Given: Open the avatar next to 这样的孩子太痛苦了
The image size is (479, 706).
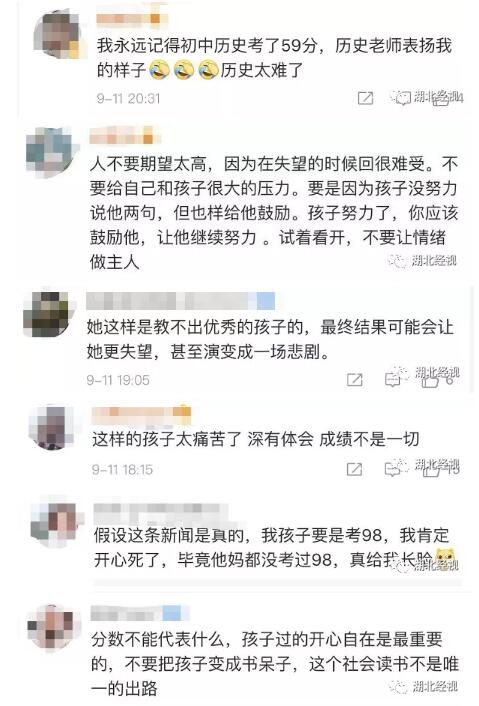Looking at the screenshot, I should pos(52,426).
